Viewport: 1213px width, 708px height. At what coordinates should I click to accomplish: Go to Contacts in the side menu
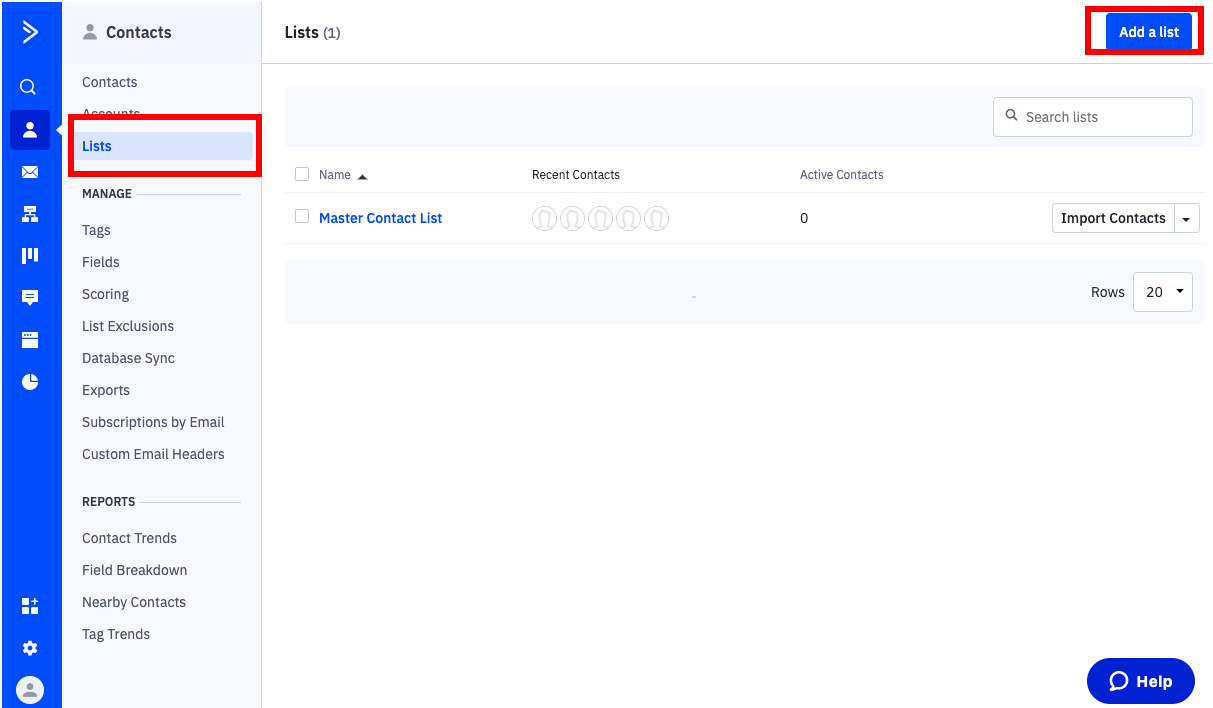[110, 82]
